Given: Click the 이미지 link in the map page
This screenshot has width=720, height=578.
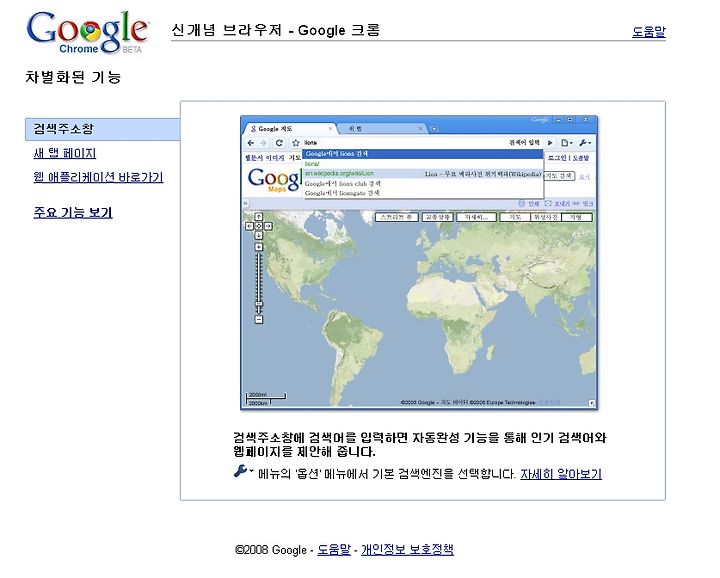Looking at the screenshot, I should click(275, 157).
